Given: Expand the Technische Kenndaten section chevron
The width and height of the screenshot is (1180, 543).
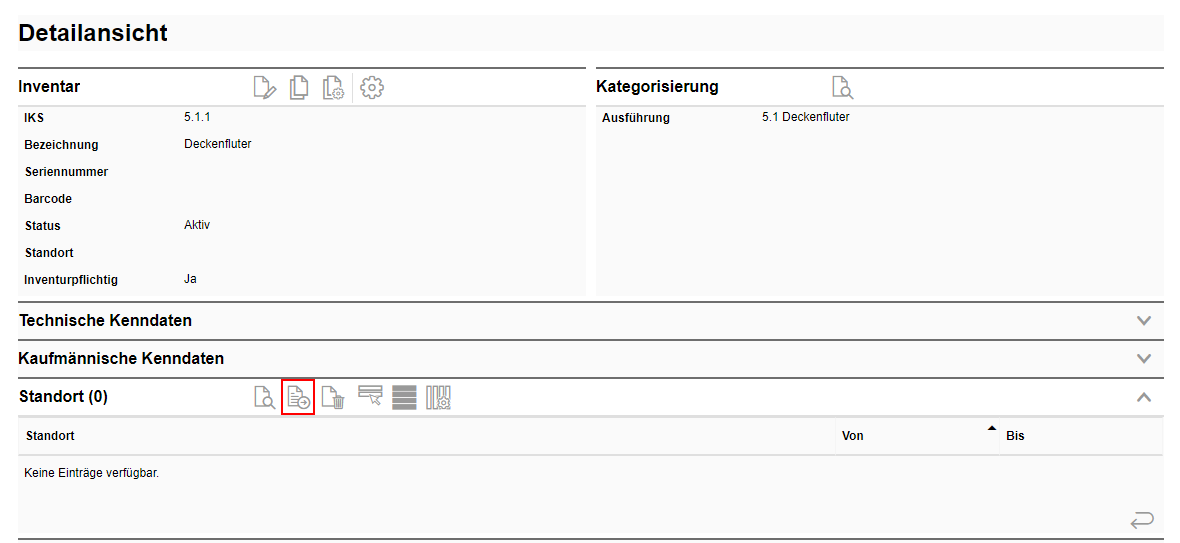Looking at the screenshot, I should [1144, 321].
